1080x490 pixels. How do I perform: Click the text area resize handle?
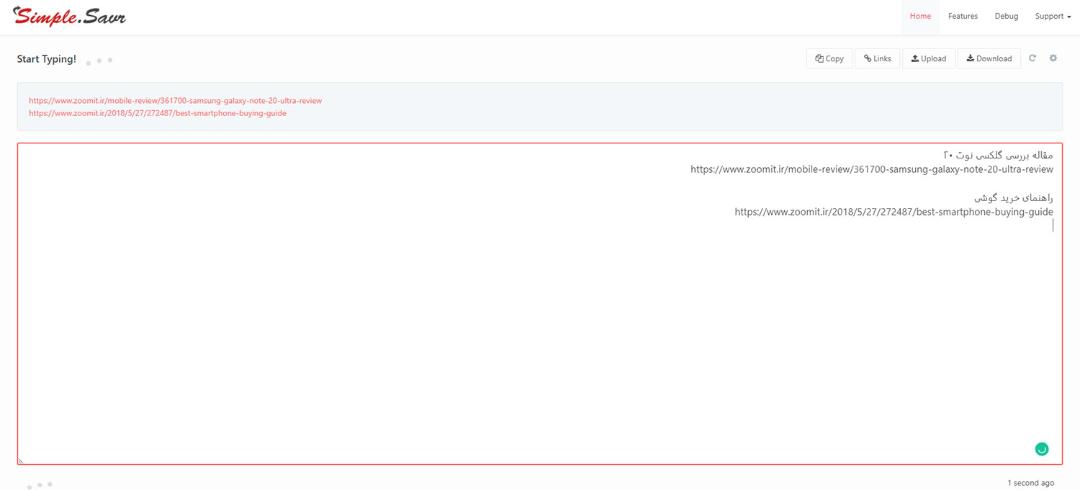[x=21, y=460]
